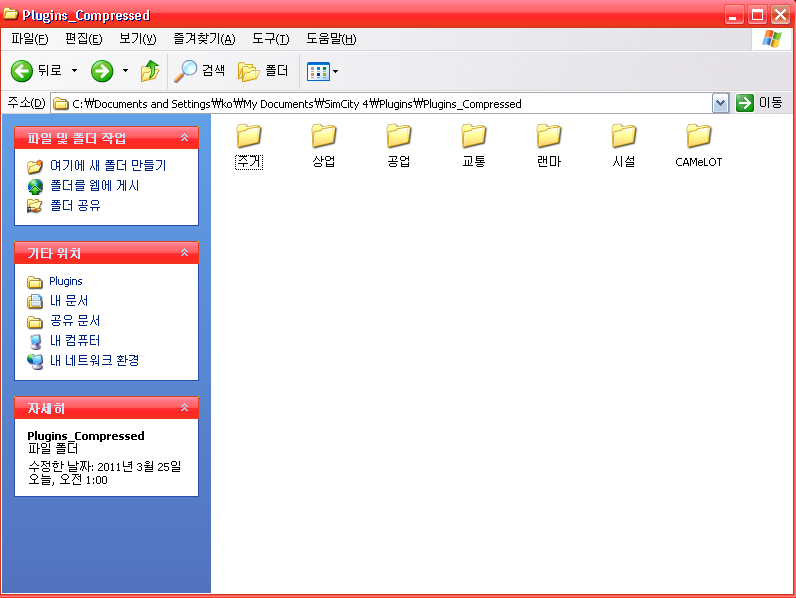Open the Search (검색) toolbar button
The height and width of the screenshot is (598, 796).
coord(199,71)
